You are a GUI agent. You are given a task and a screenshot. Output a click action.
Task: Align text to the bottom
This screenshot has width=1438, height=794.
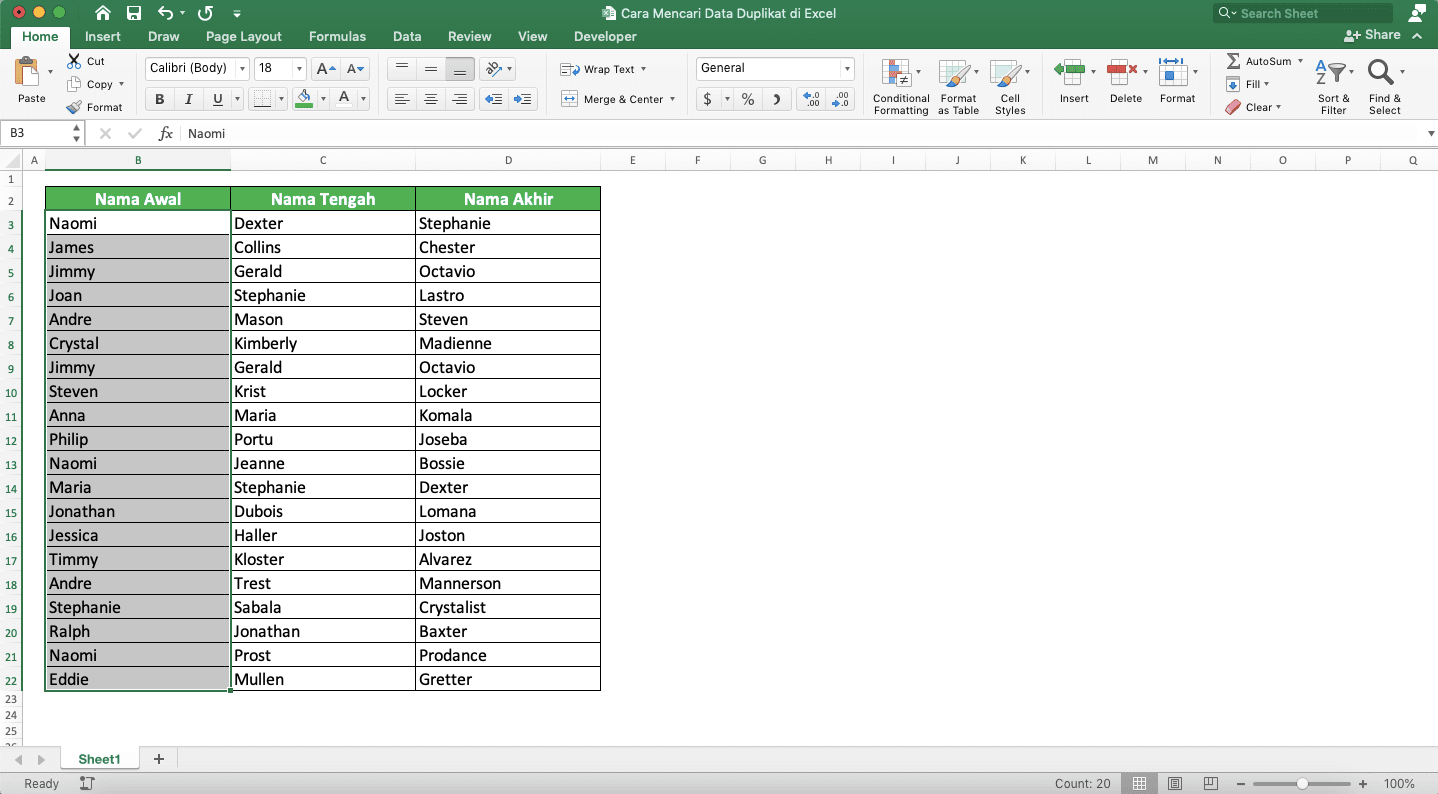tap(460, 69)
